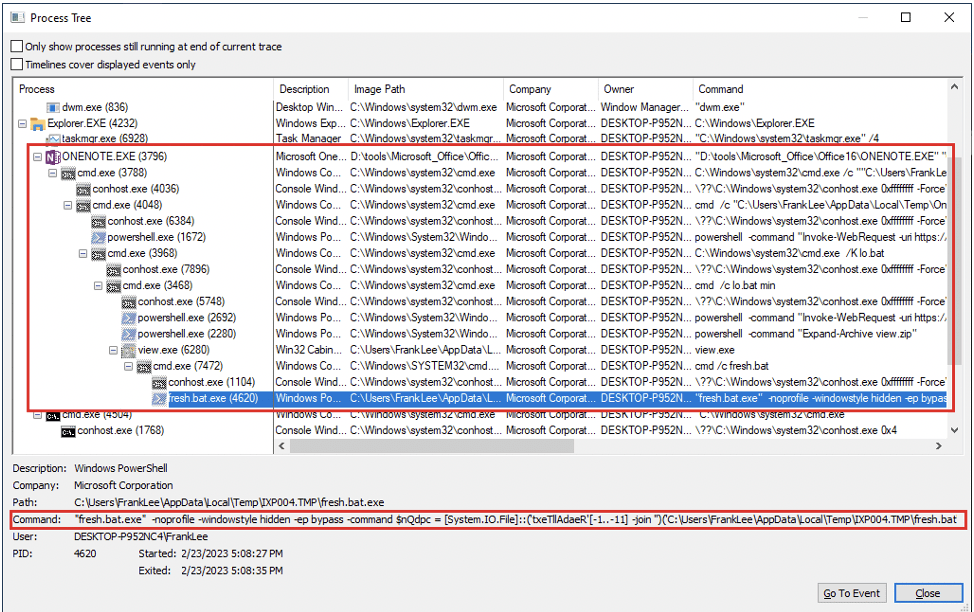Click the 'Task Manager' description cell

(309, 139)
